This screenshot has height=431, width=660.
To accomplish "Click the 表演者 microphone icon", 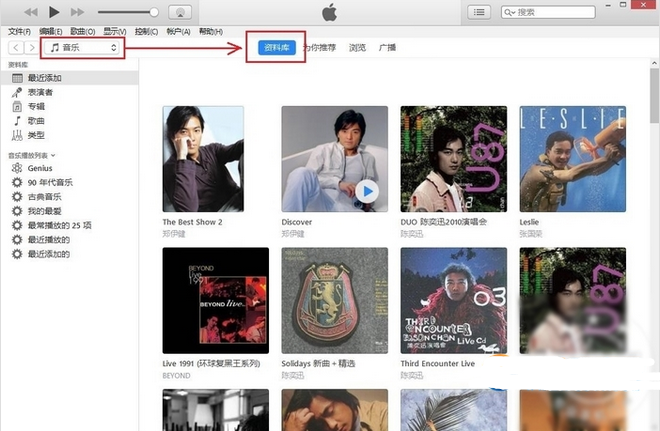I will coord(17,92).
